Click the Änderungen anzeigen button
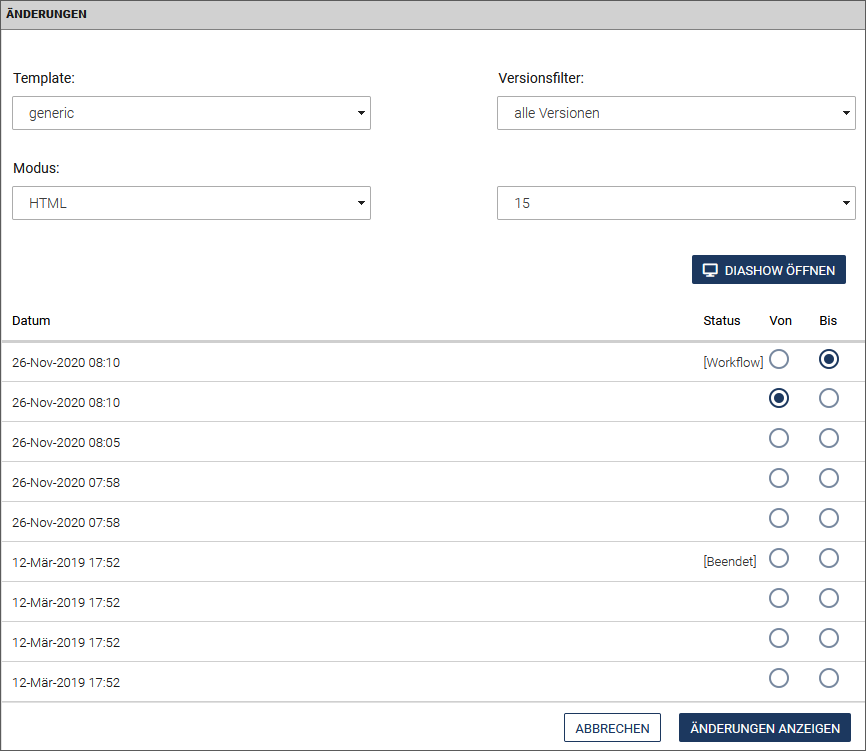 click(764, 728)
